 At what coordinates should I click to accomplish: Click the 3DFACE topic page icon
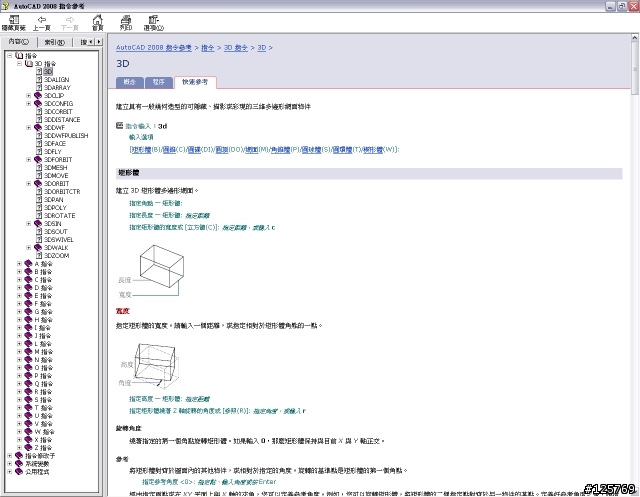tap(39, 144)
